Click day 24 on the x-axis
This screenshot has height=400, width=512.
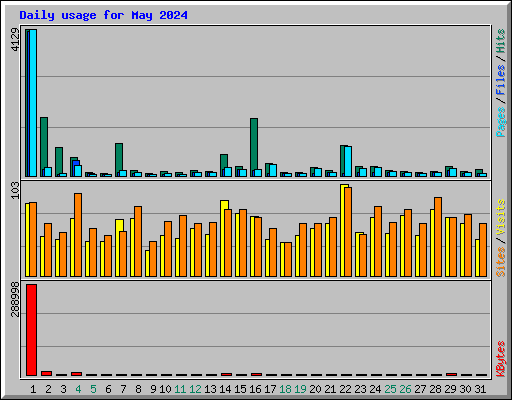[x=376, y=389]
